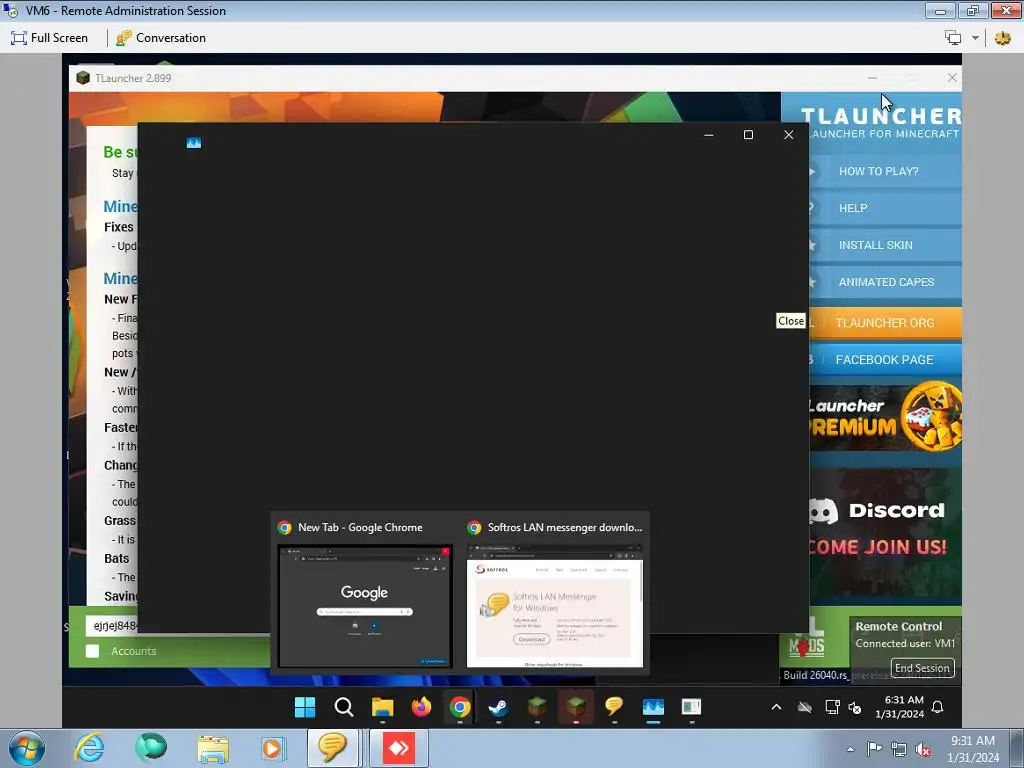Minimize the dark overlay window

709,135
